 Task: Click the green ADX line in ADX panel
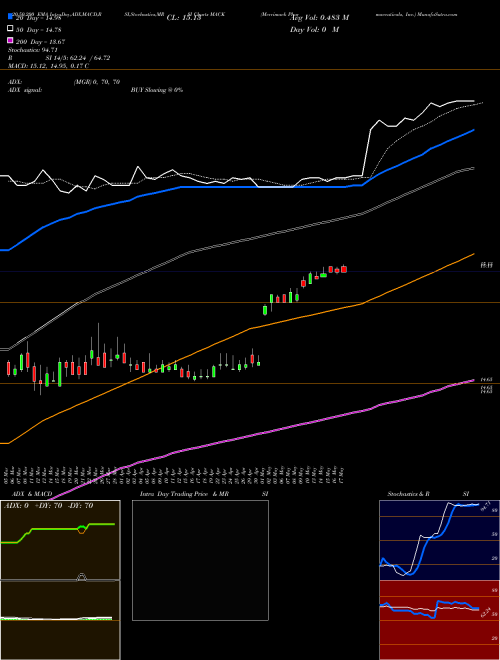tap(58, 529)
